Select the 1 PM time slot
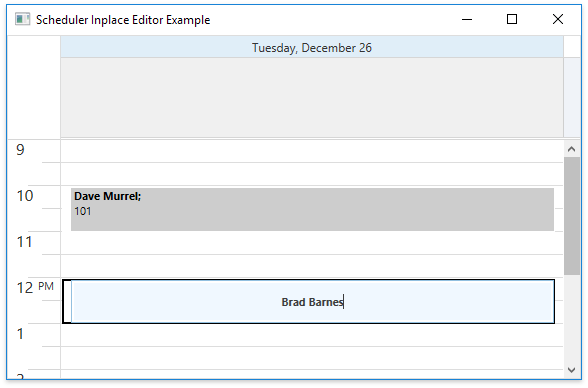 (x=312, y=335)
